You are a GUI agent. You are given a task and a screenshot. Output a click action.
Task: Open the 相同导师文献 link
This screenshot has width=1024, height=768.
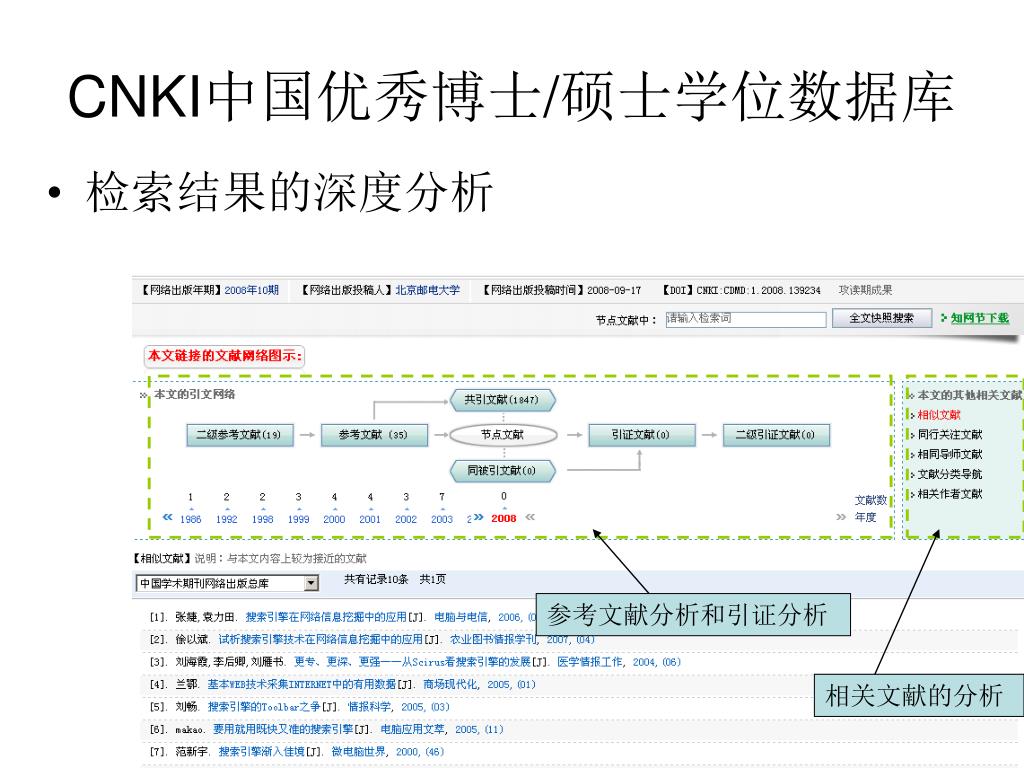950,454
